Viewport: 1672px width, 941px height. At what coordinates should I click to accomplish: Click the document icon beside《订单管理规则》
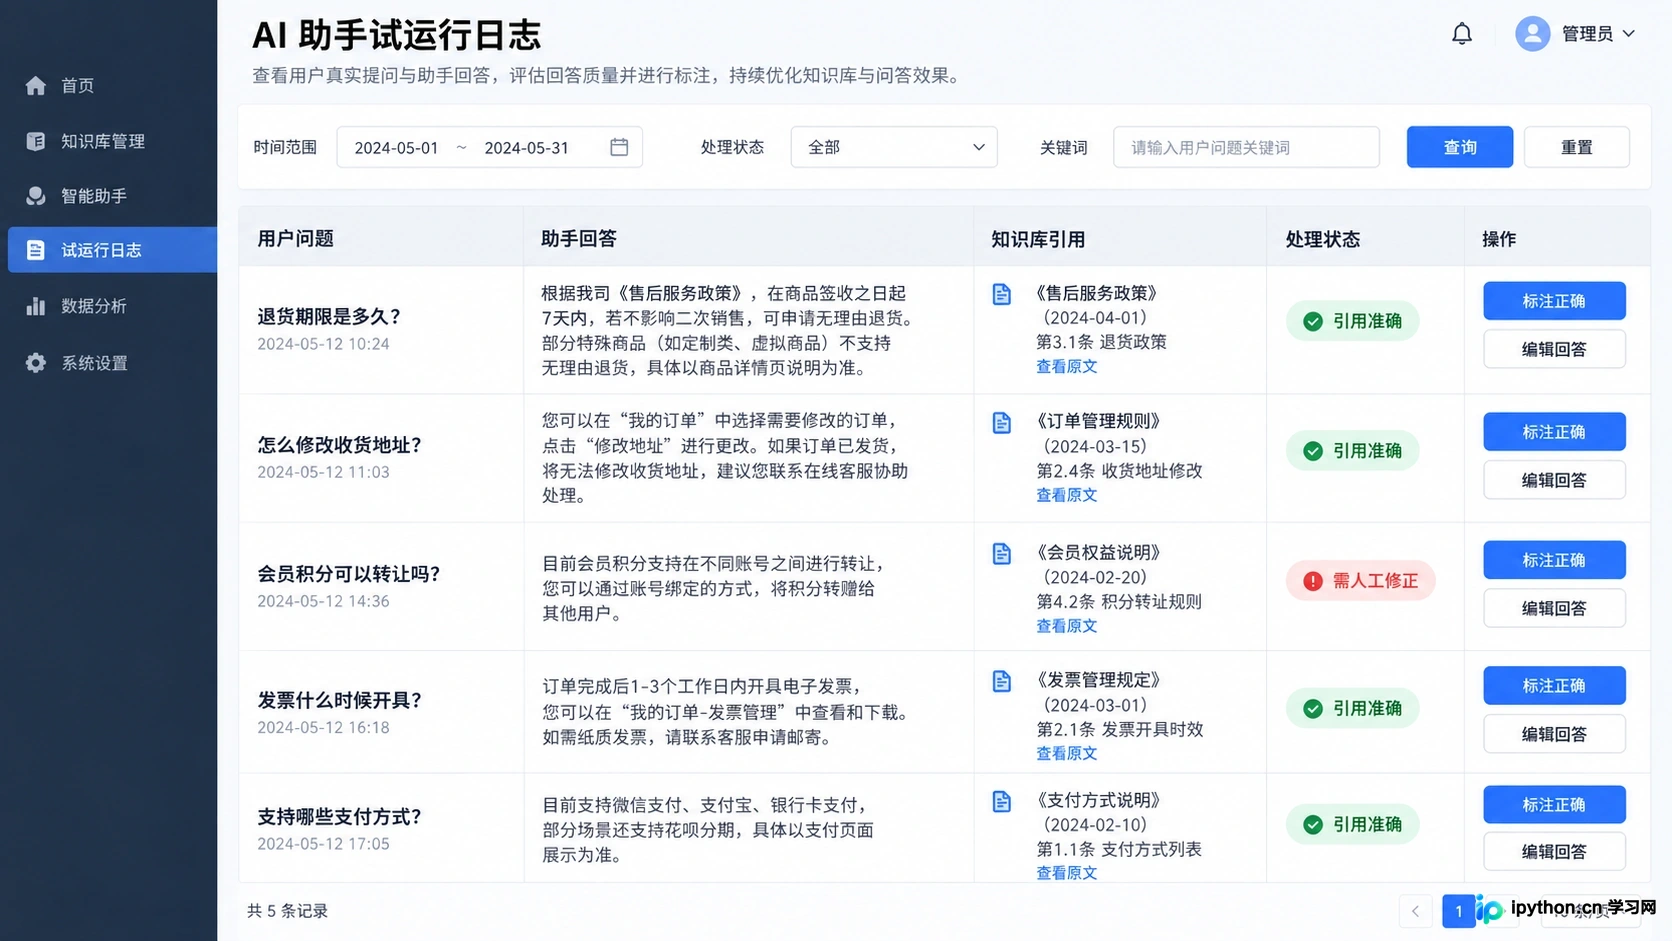click(1001, 422)
